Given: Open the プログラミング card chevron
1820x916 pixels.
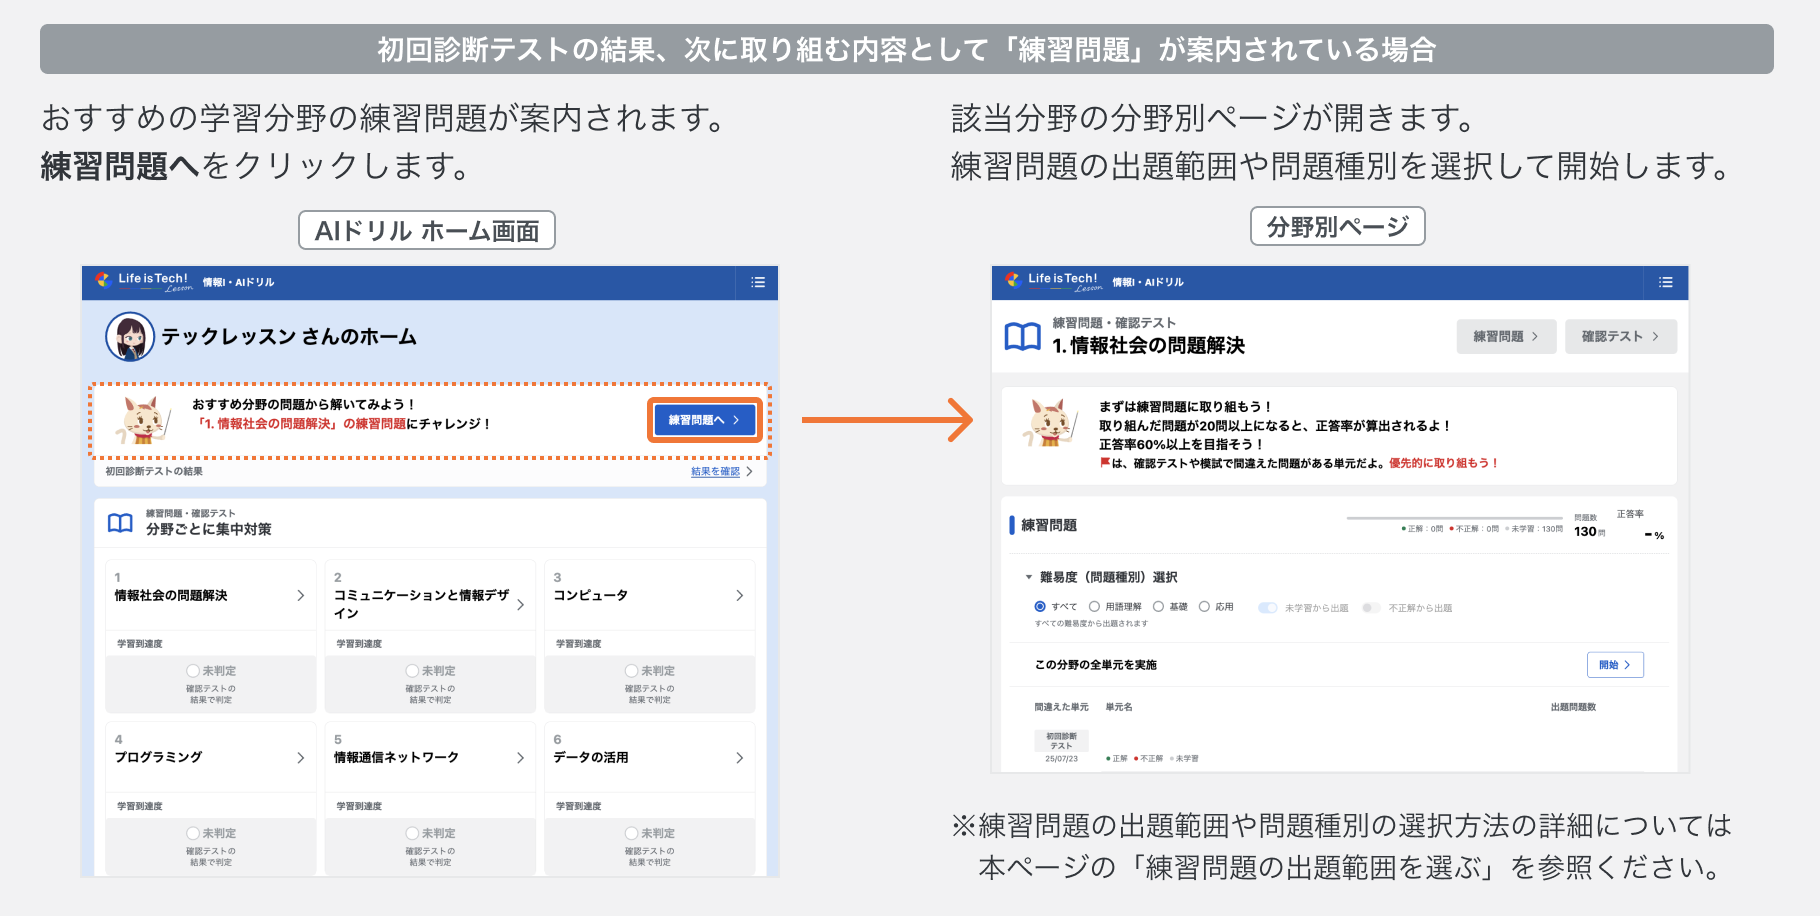Looking at the screenshot, I should pyautogui.click(x=300, y=758).
